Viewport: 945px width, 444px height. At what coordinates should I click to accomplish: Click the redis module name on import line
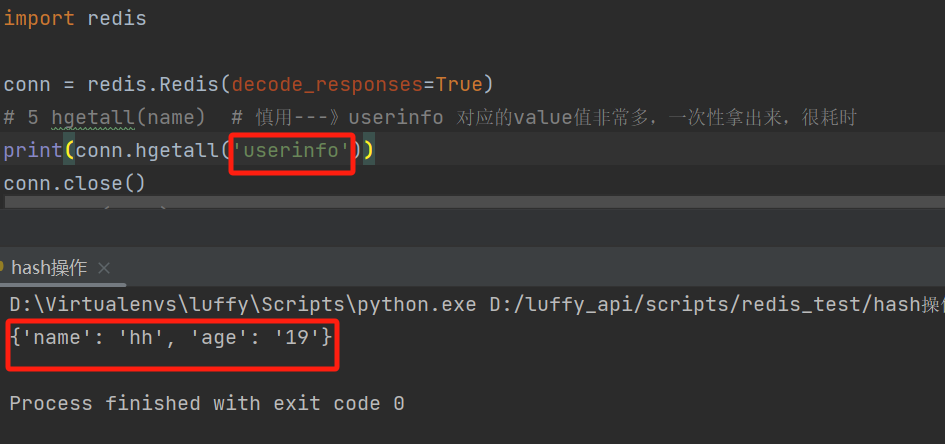(116, 19)
